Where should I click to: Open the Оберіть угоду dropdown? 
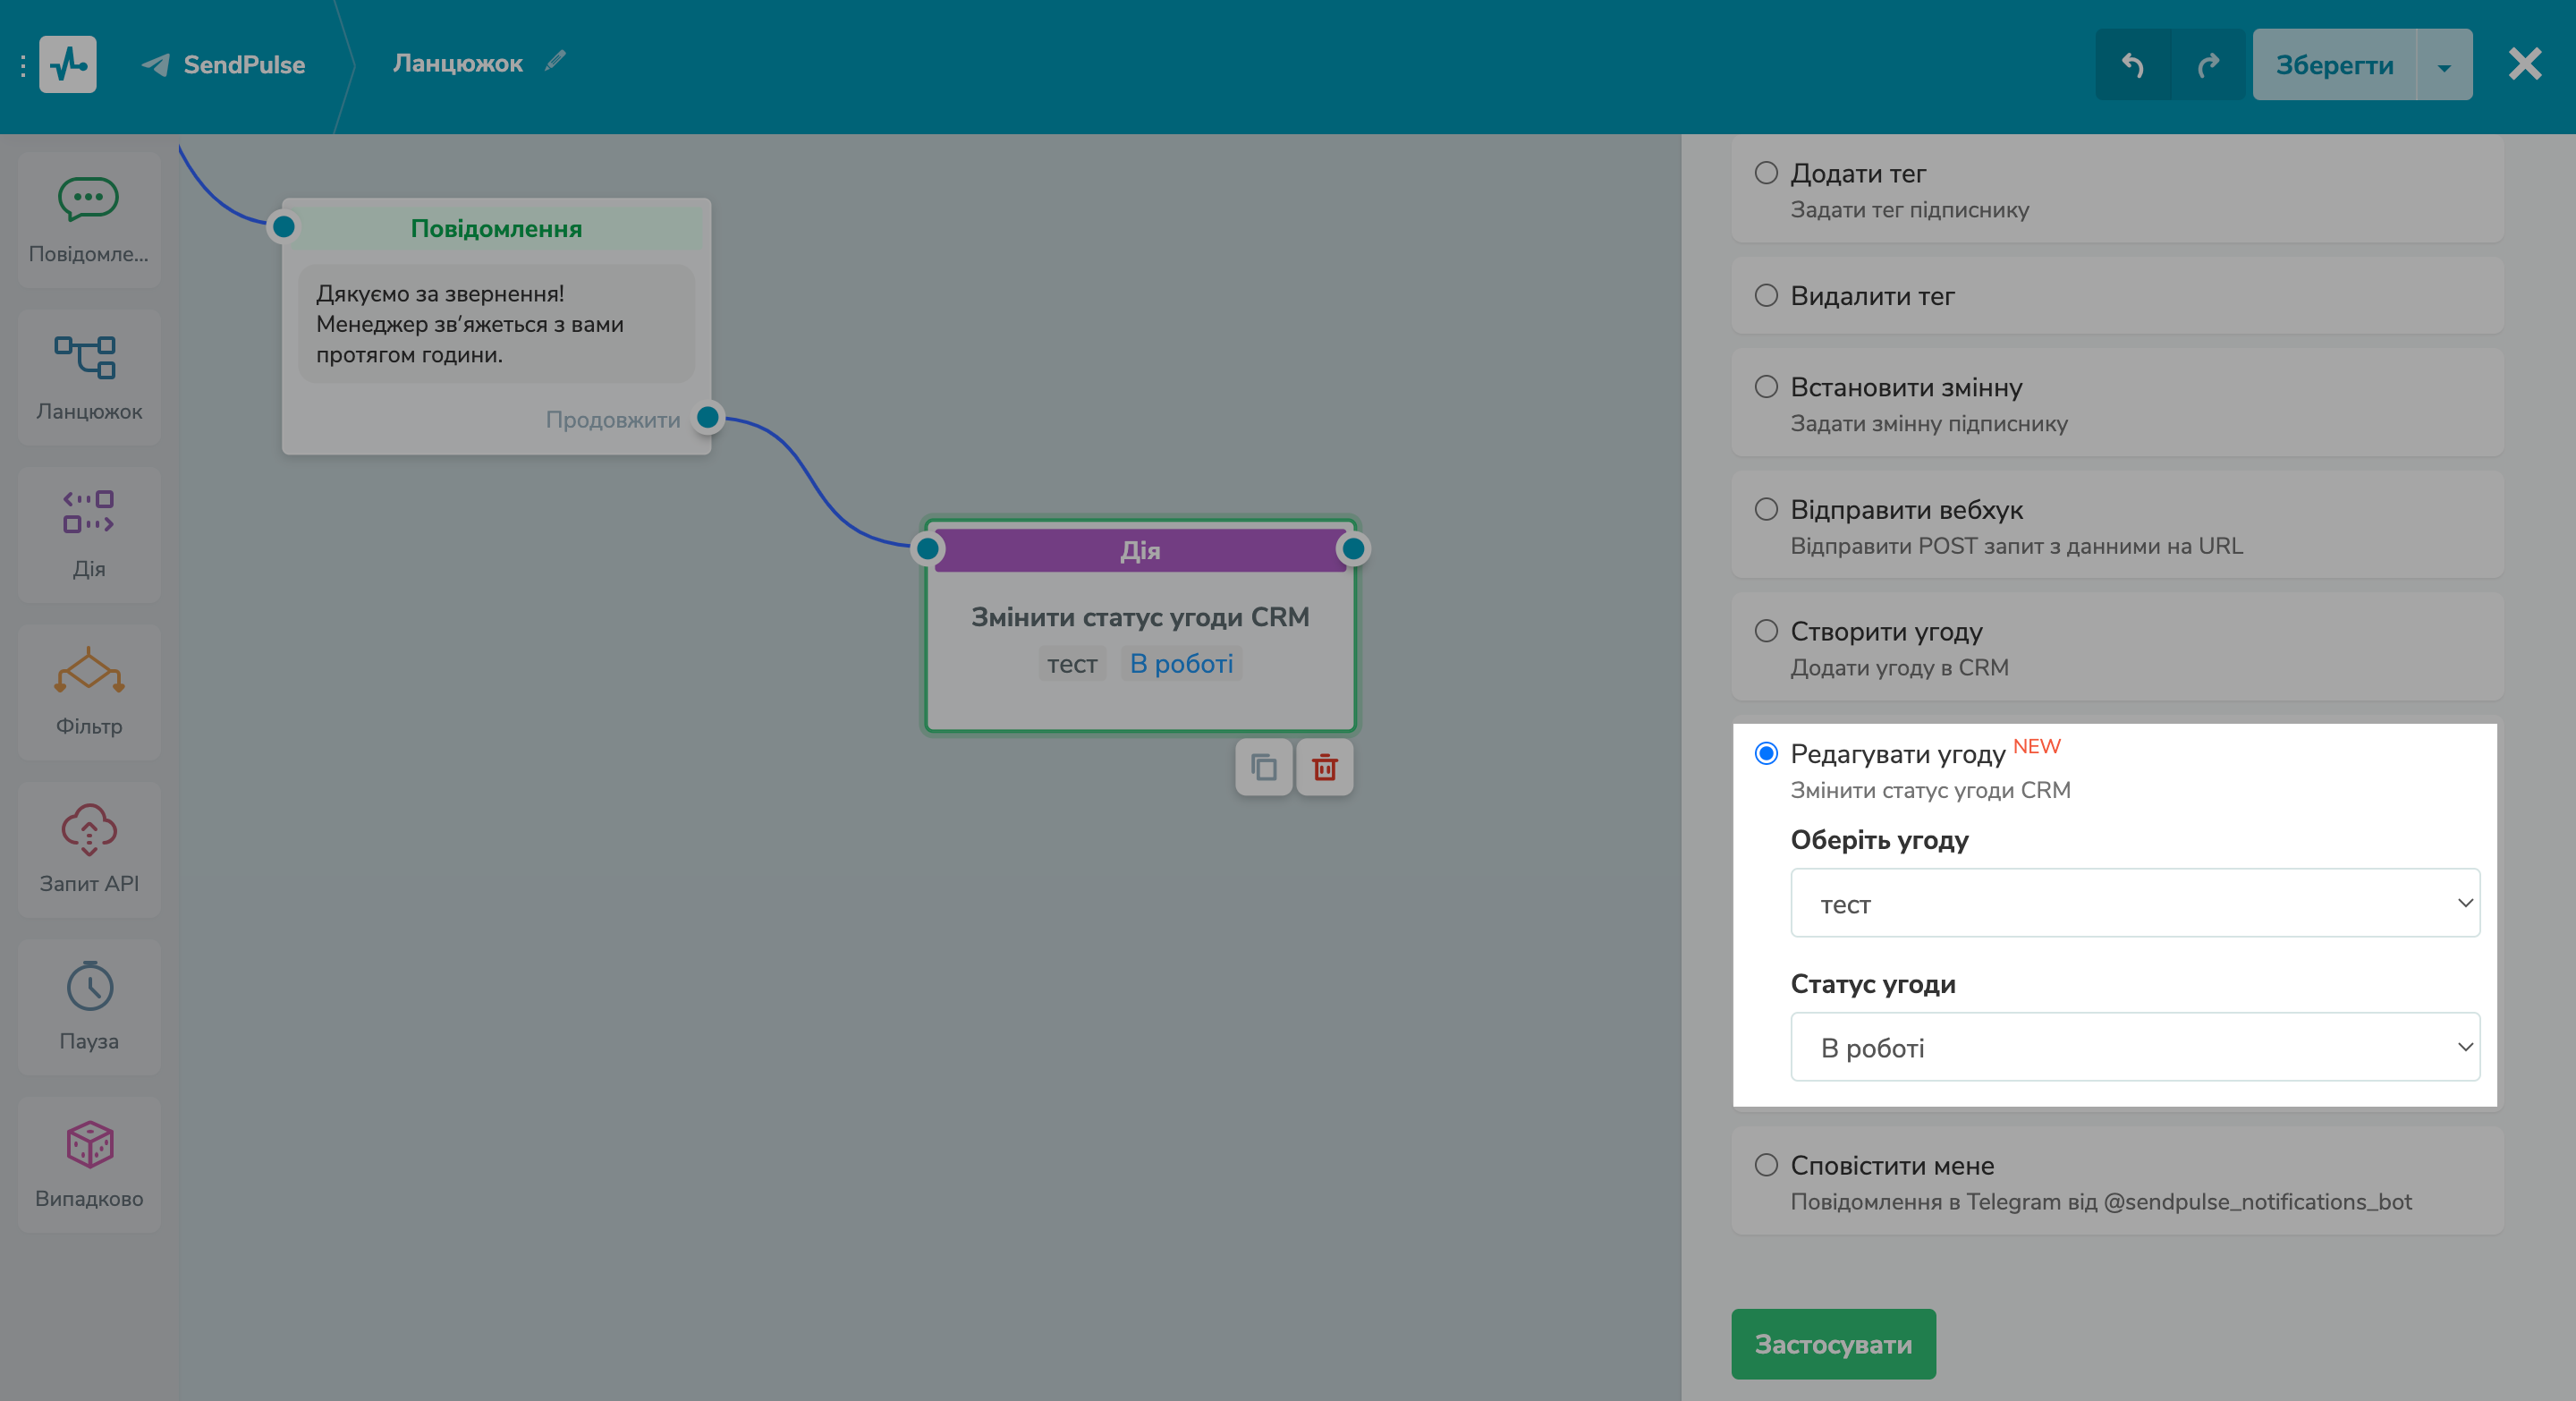pyautogui.click(x=2134, y=903)
